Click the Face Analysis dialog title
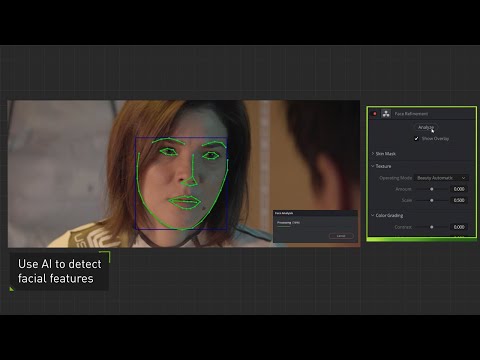This screenshot has width=480, height=360. point(284,213)
